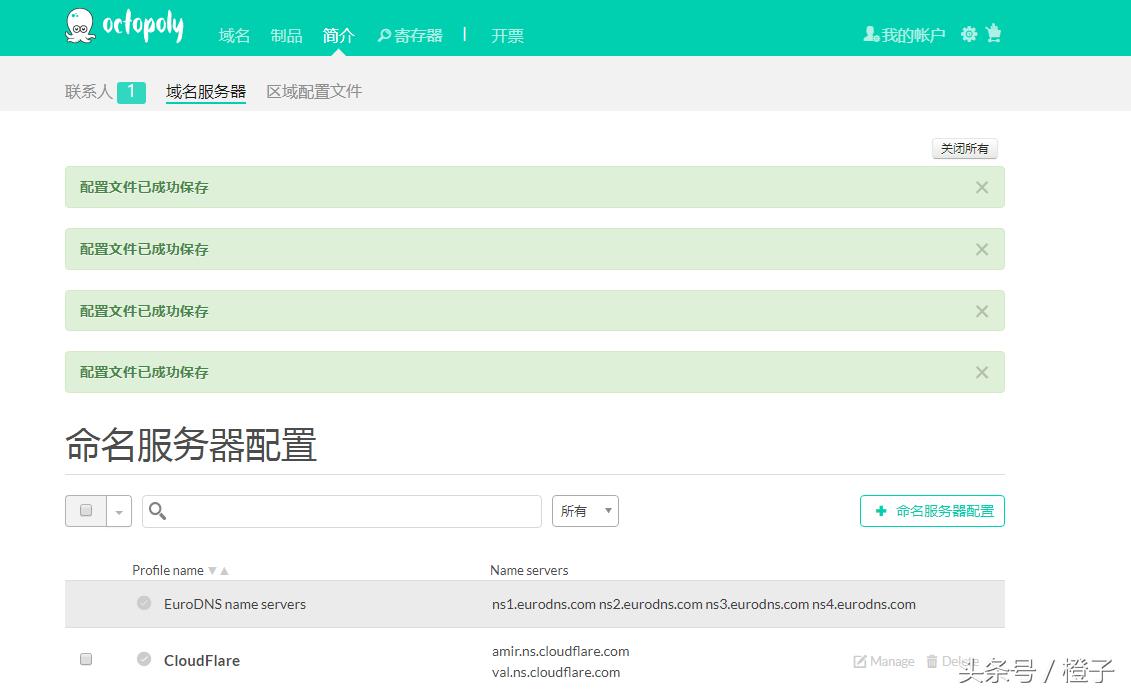This screenshot has height=694, width=1131.
Task: Click the Octopoly octopus logo
Action: [79, 26]
